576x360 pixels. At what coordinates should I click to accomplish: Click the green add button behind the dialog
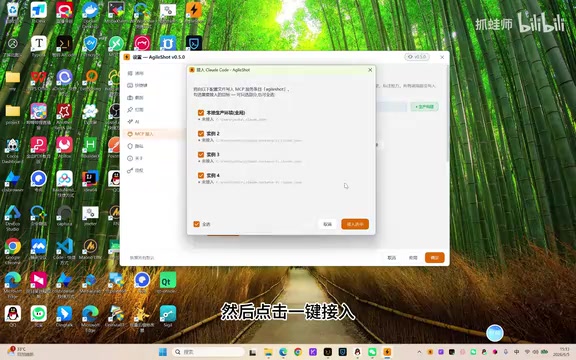point(424,107)
